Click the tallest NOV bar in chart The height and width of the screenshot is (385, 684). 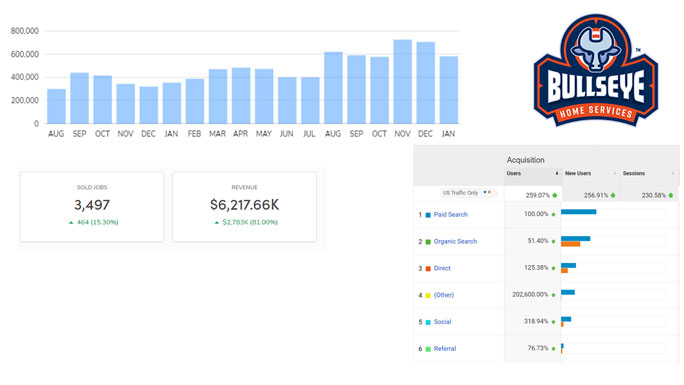(x=402, y=82)
